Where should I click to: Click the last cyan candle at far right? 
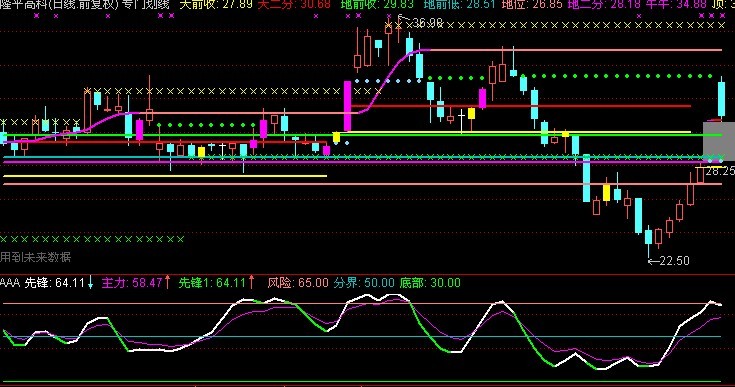(x=722, y=99)
